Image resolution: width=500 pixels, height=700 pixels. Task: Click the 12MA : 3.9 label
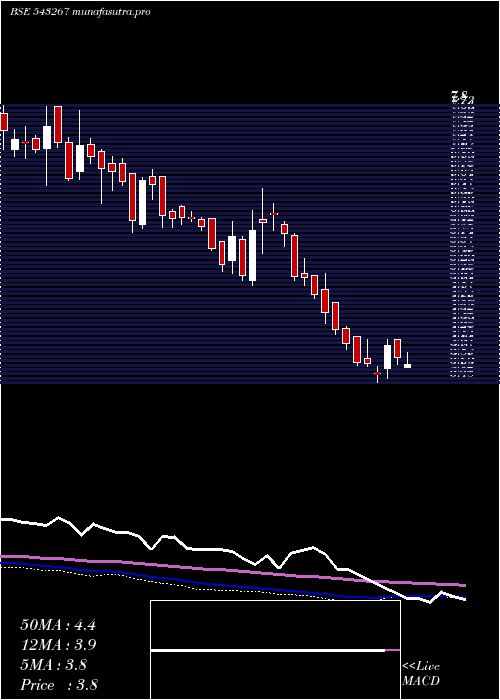pos(58,645)
